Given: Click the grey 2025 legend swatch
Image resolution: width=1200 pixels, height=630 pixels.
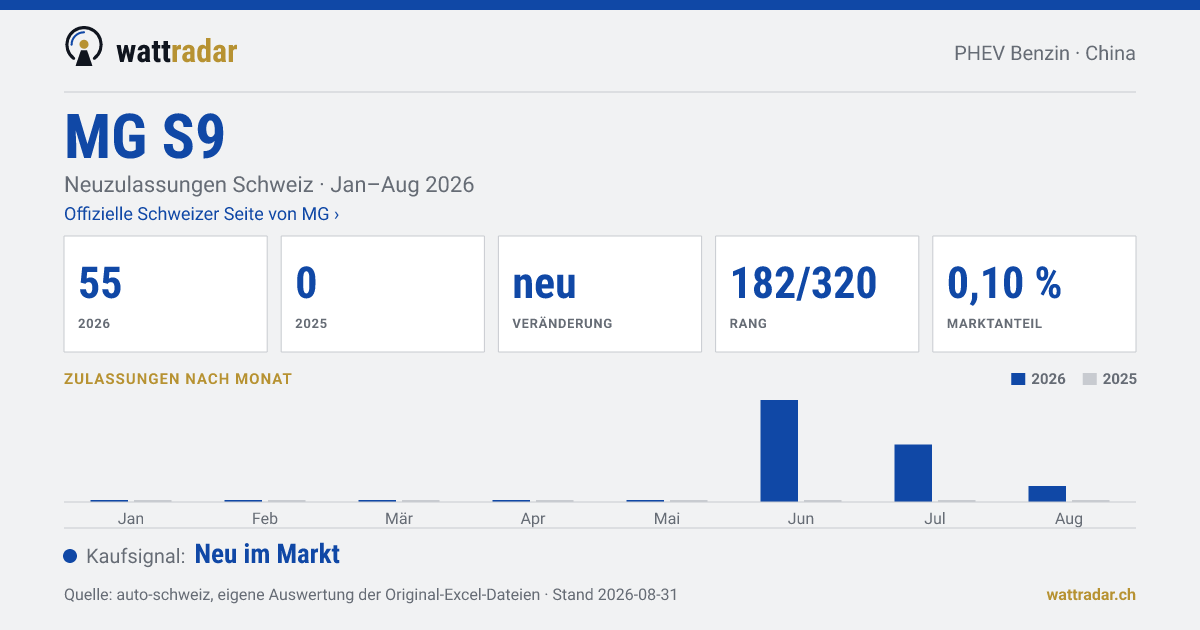Looking at the screenshot, I should [1090, 379].
